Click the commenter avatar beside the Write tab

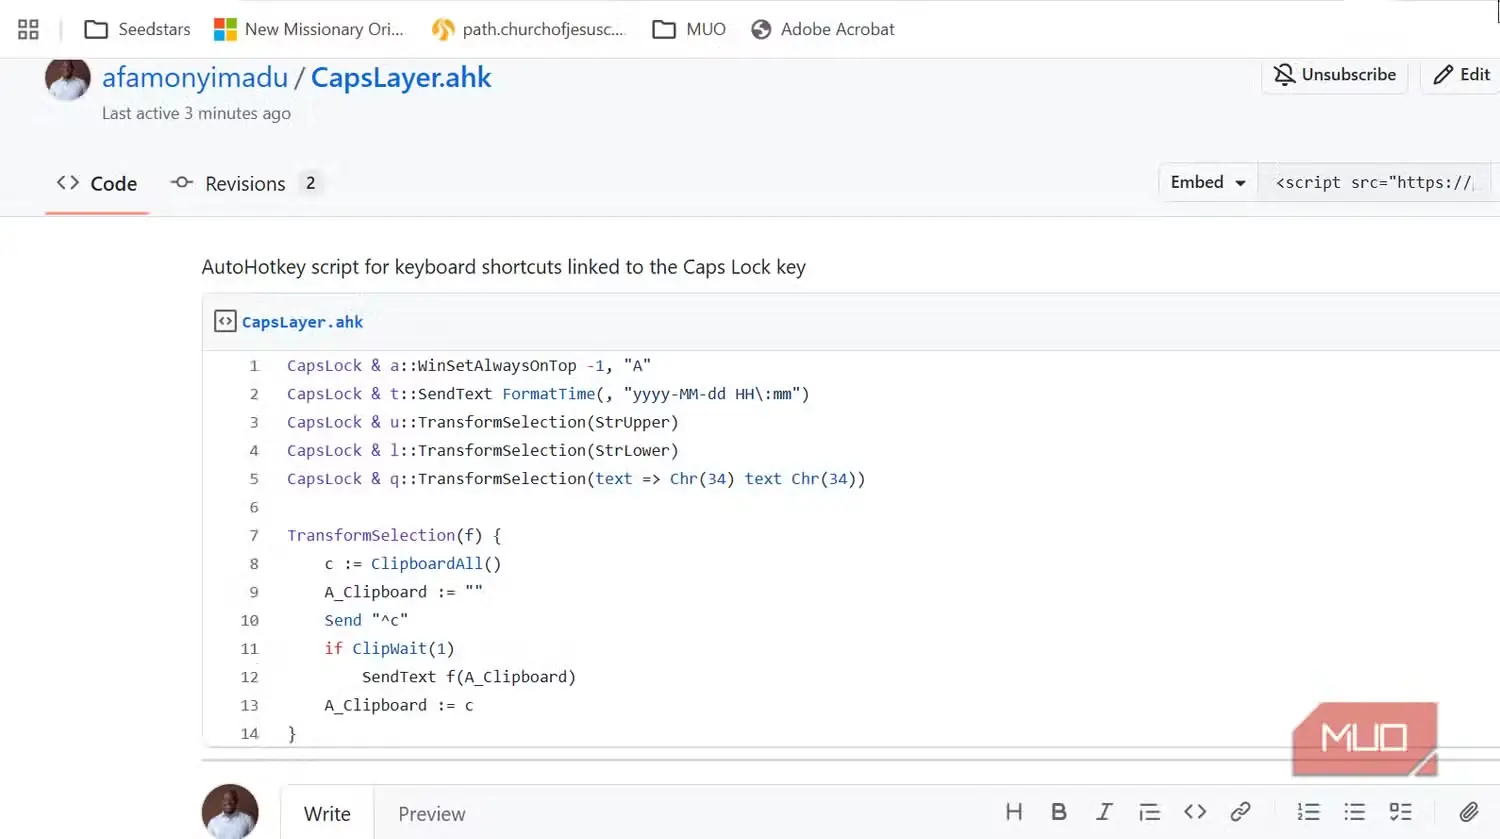click(x=230, y=811)
